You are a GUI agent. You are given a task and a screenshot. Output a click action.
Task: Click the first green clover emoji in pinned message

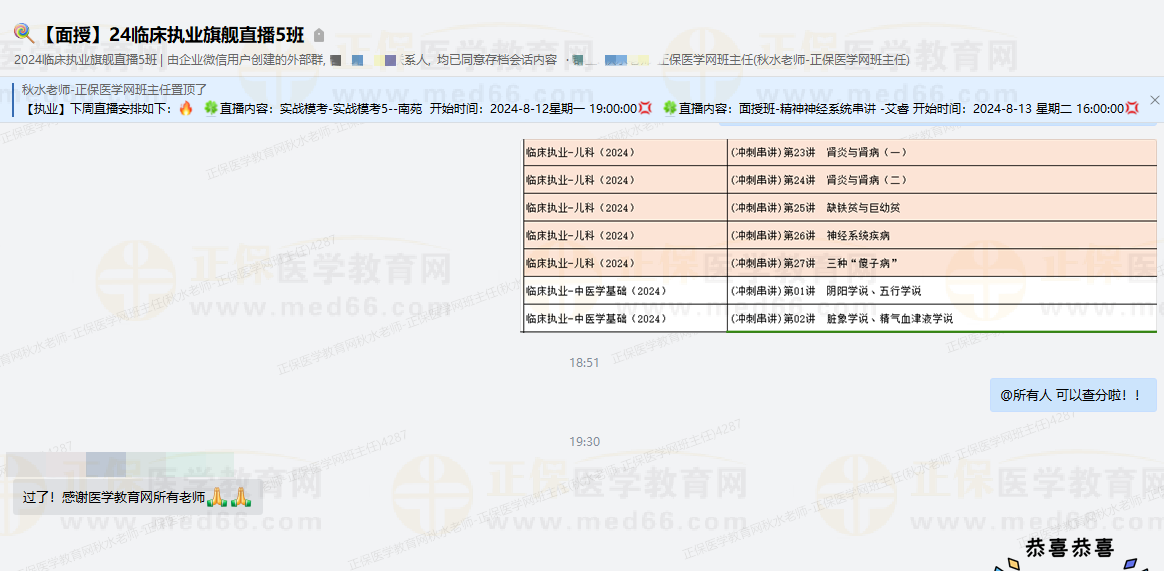(x=210, y=108)
